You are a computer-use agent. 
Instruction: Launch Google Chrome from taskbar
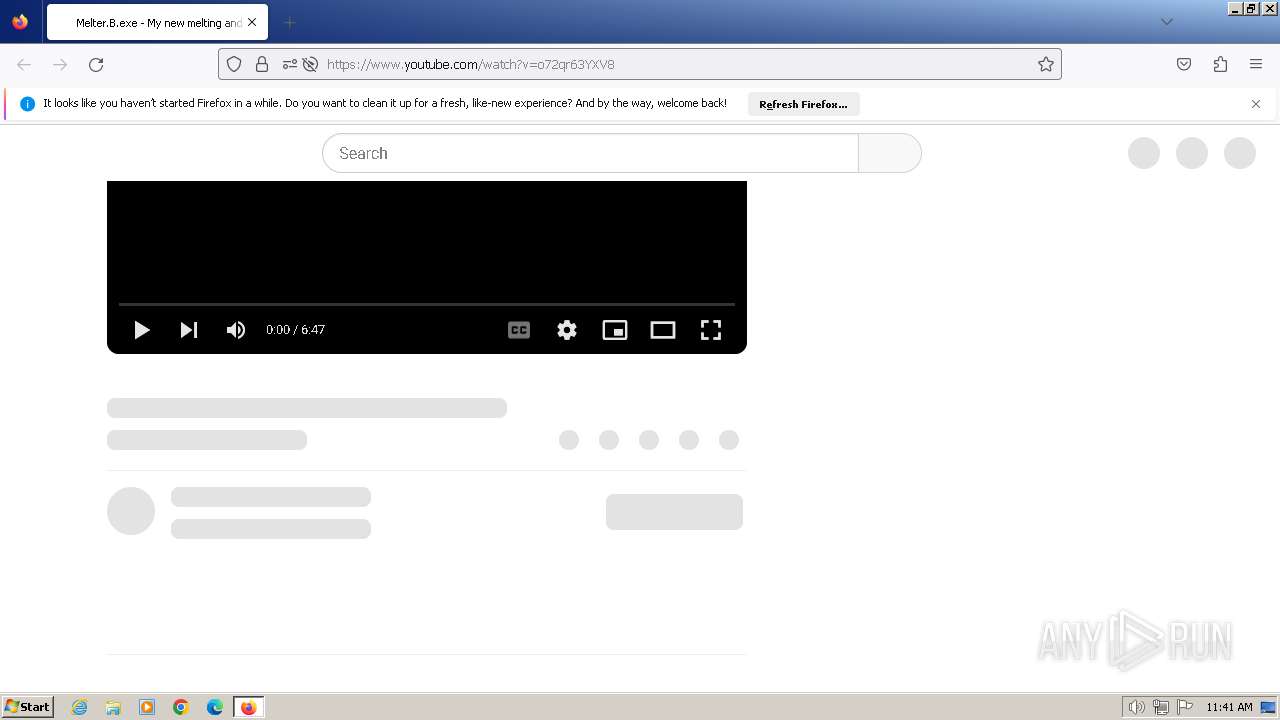181,707
